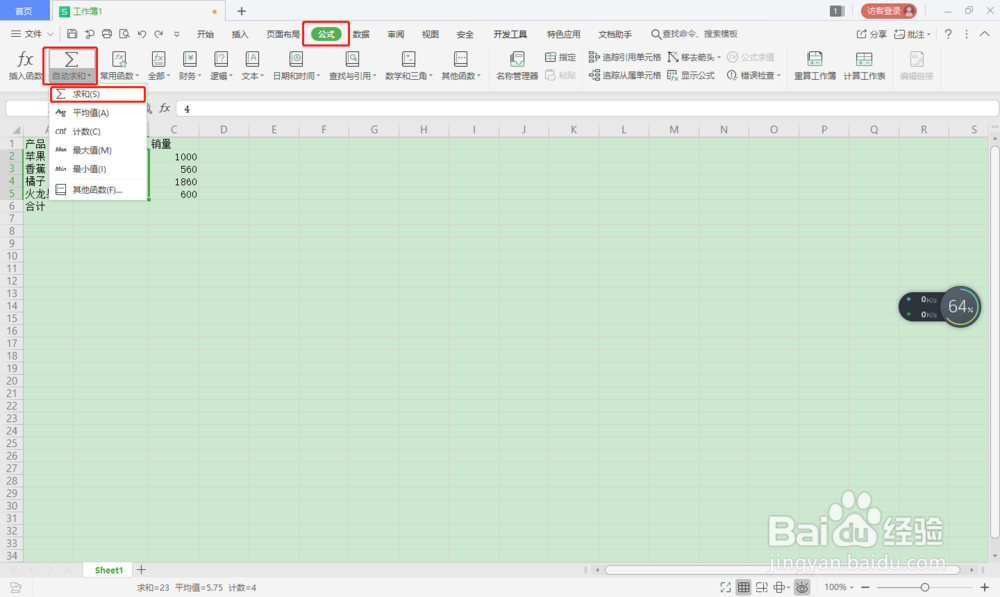Switch to the 页面布局 Page Layout tab
The image size is (1000, 597).
(x=283, y=34)
